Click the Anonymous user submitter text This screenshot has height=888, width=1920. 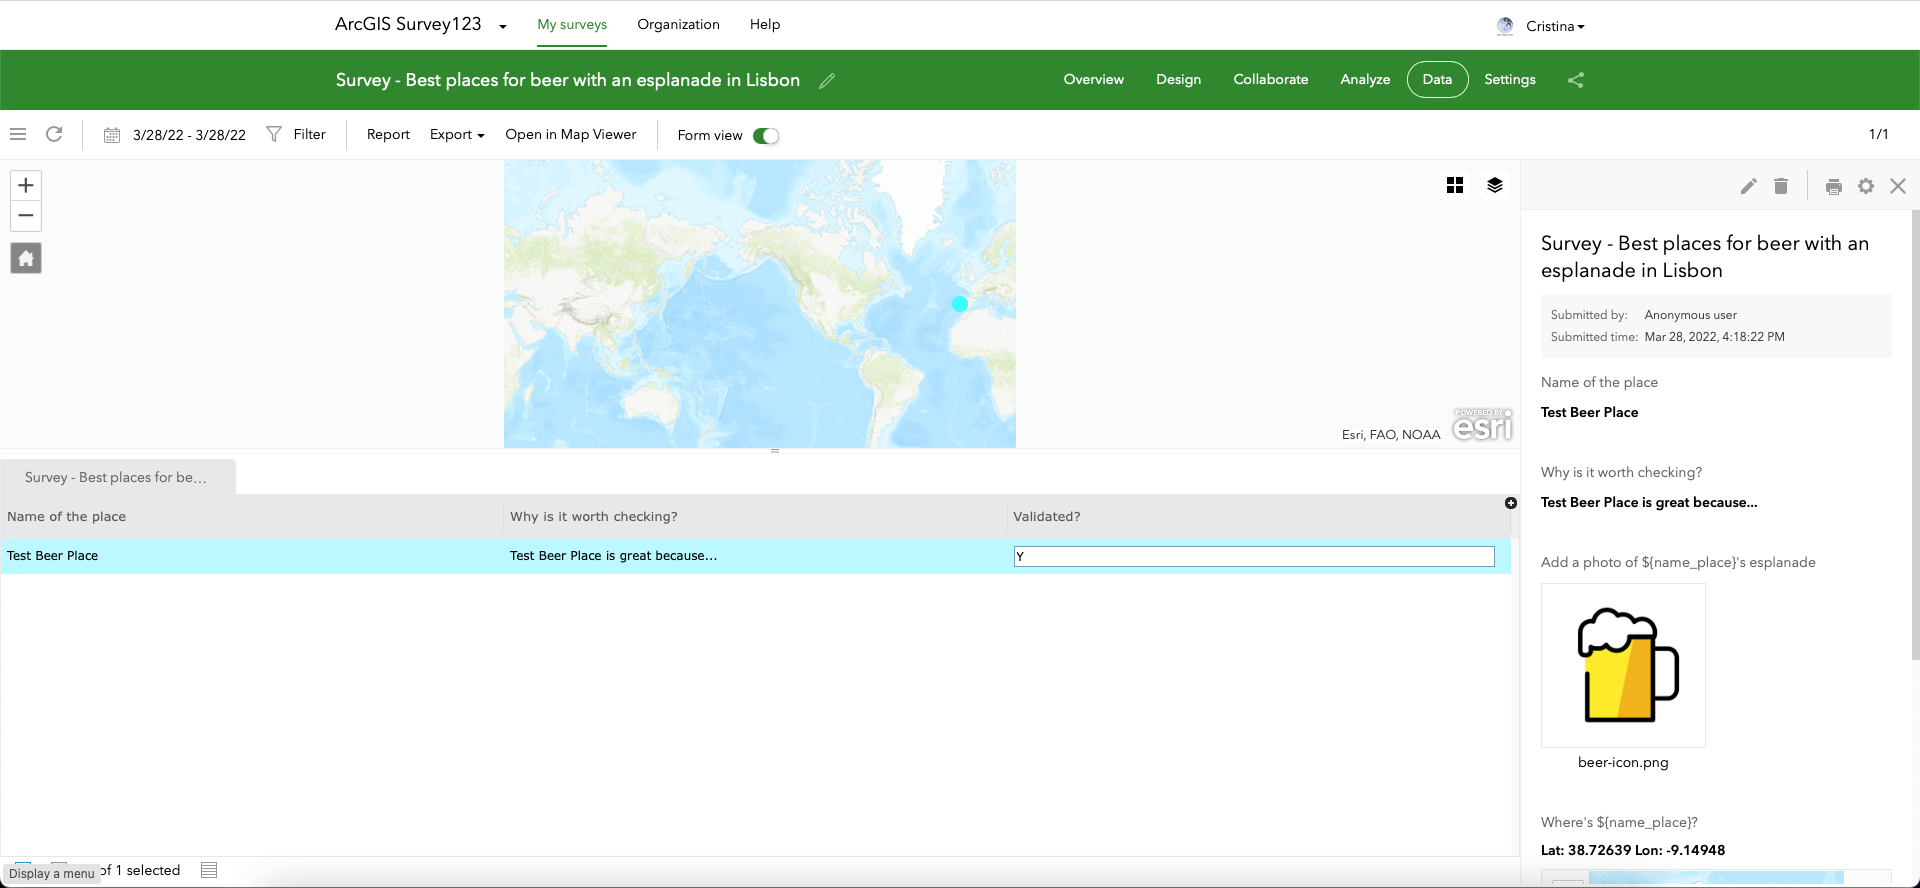pyautogui.click(x=1690, y=315)
